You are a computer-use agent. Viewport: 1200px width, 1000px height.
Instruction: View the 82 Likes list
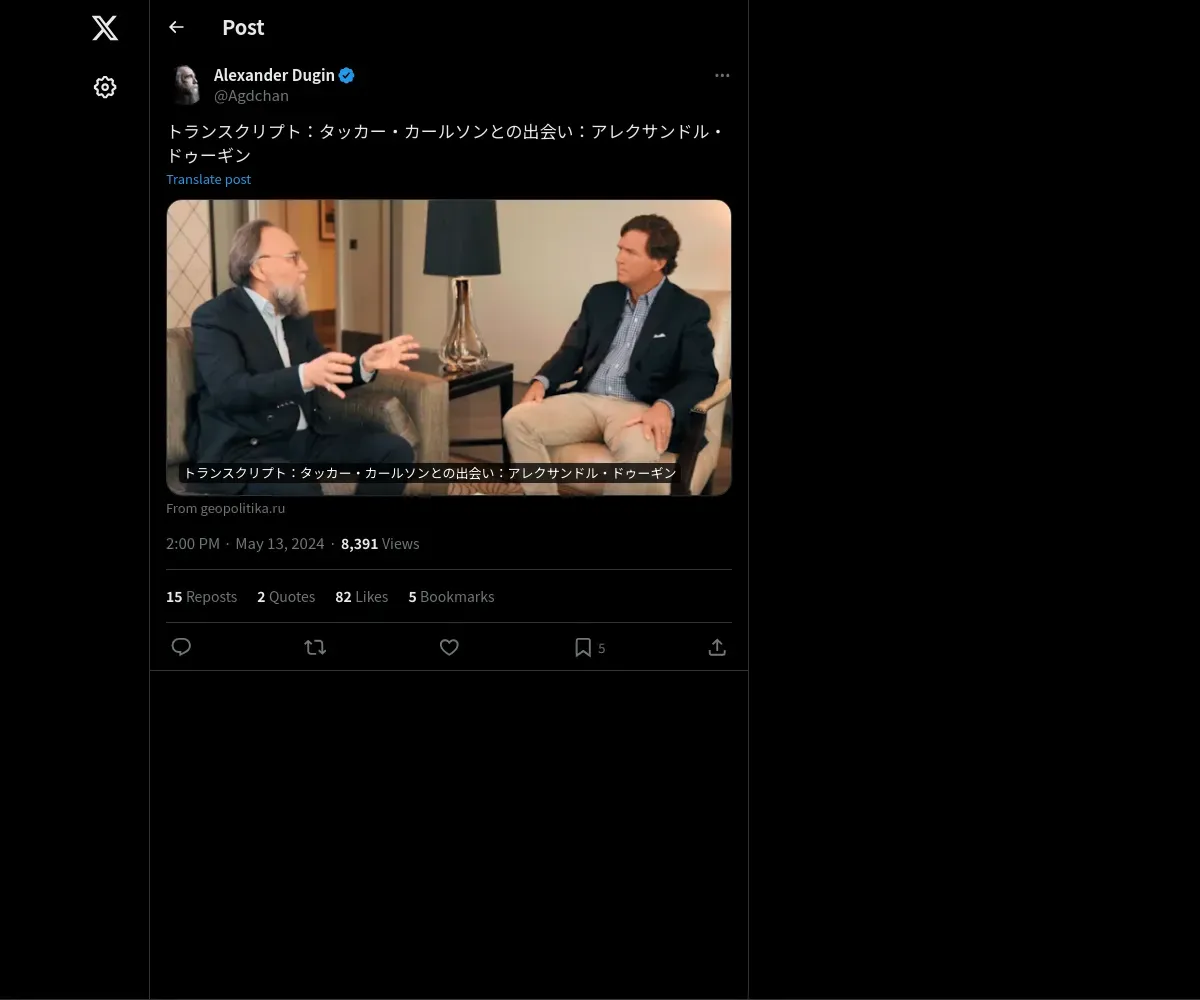point(361,596)
